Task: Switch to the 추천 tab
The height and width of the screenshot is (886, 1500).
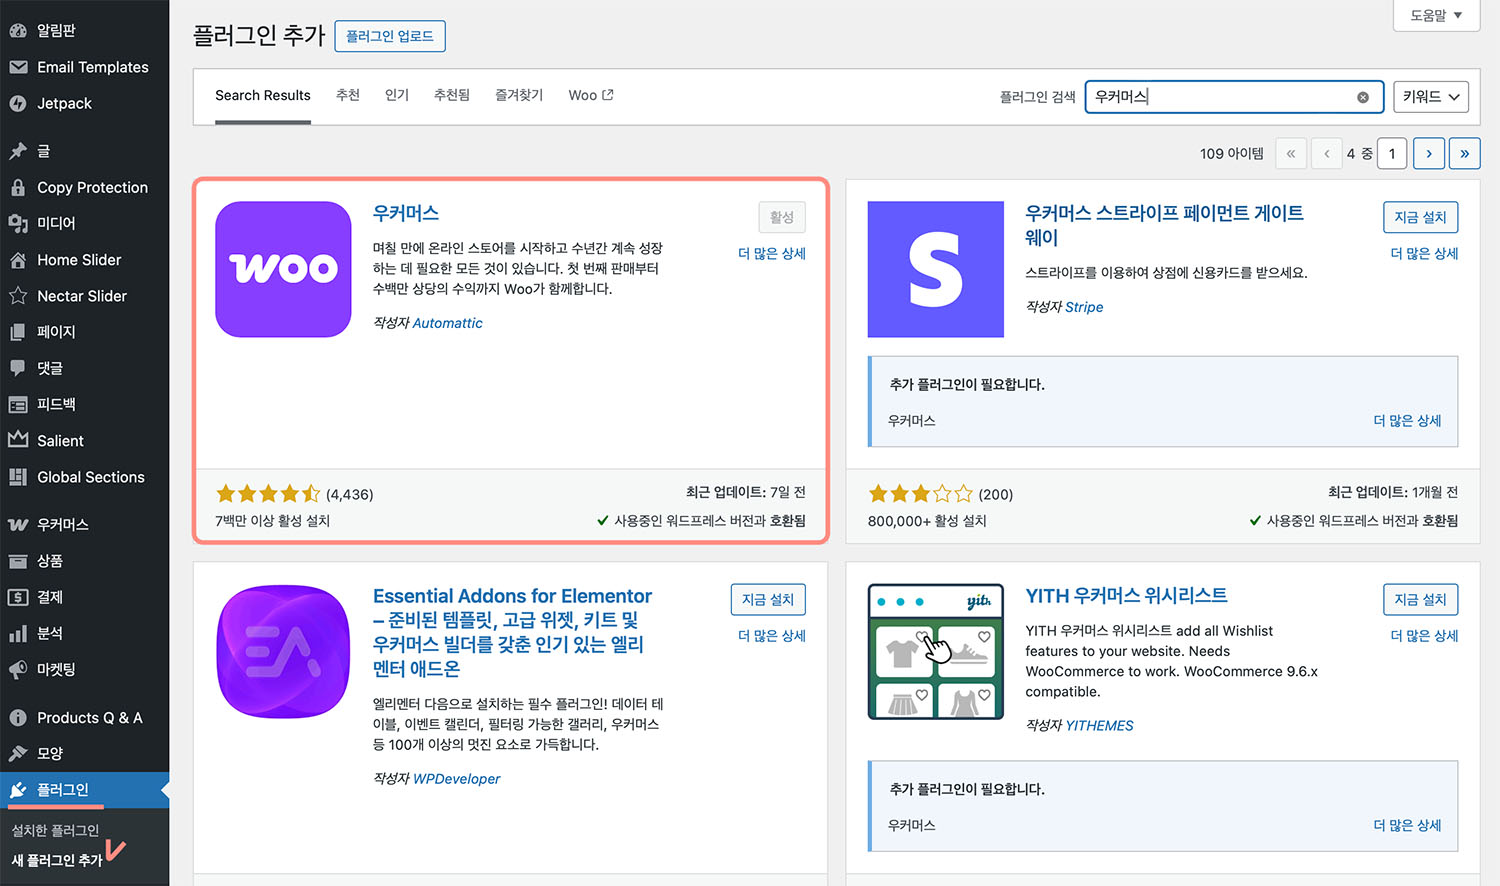Action: (x=348, y=95)
